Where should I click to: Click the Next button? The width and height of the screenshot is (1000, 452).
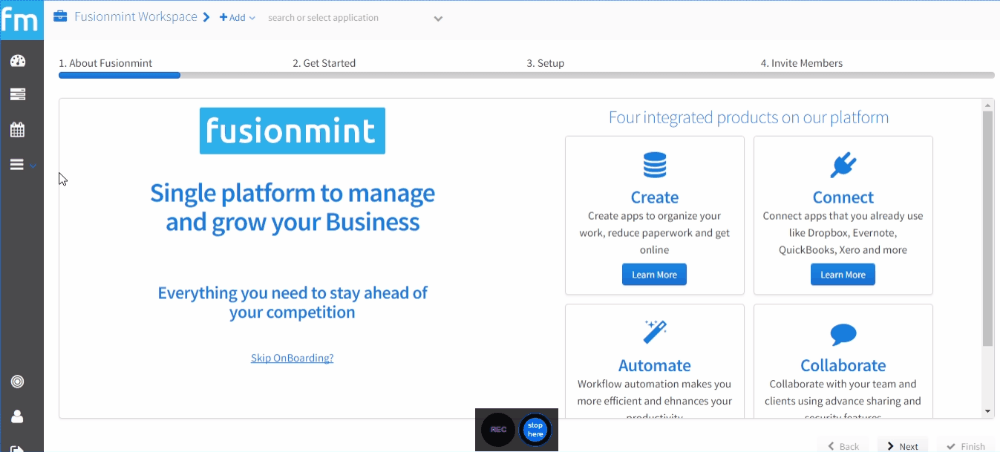pyautogui.click(x=902, y=446)
